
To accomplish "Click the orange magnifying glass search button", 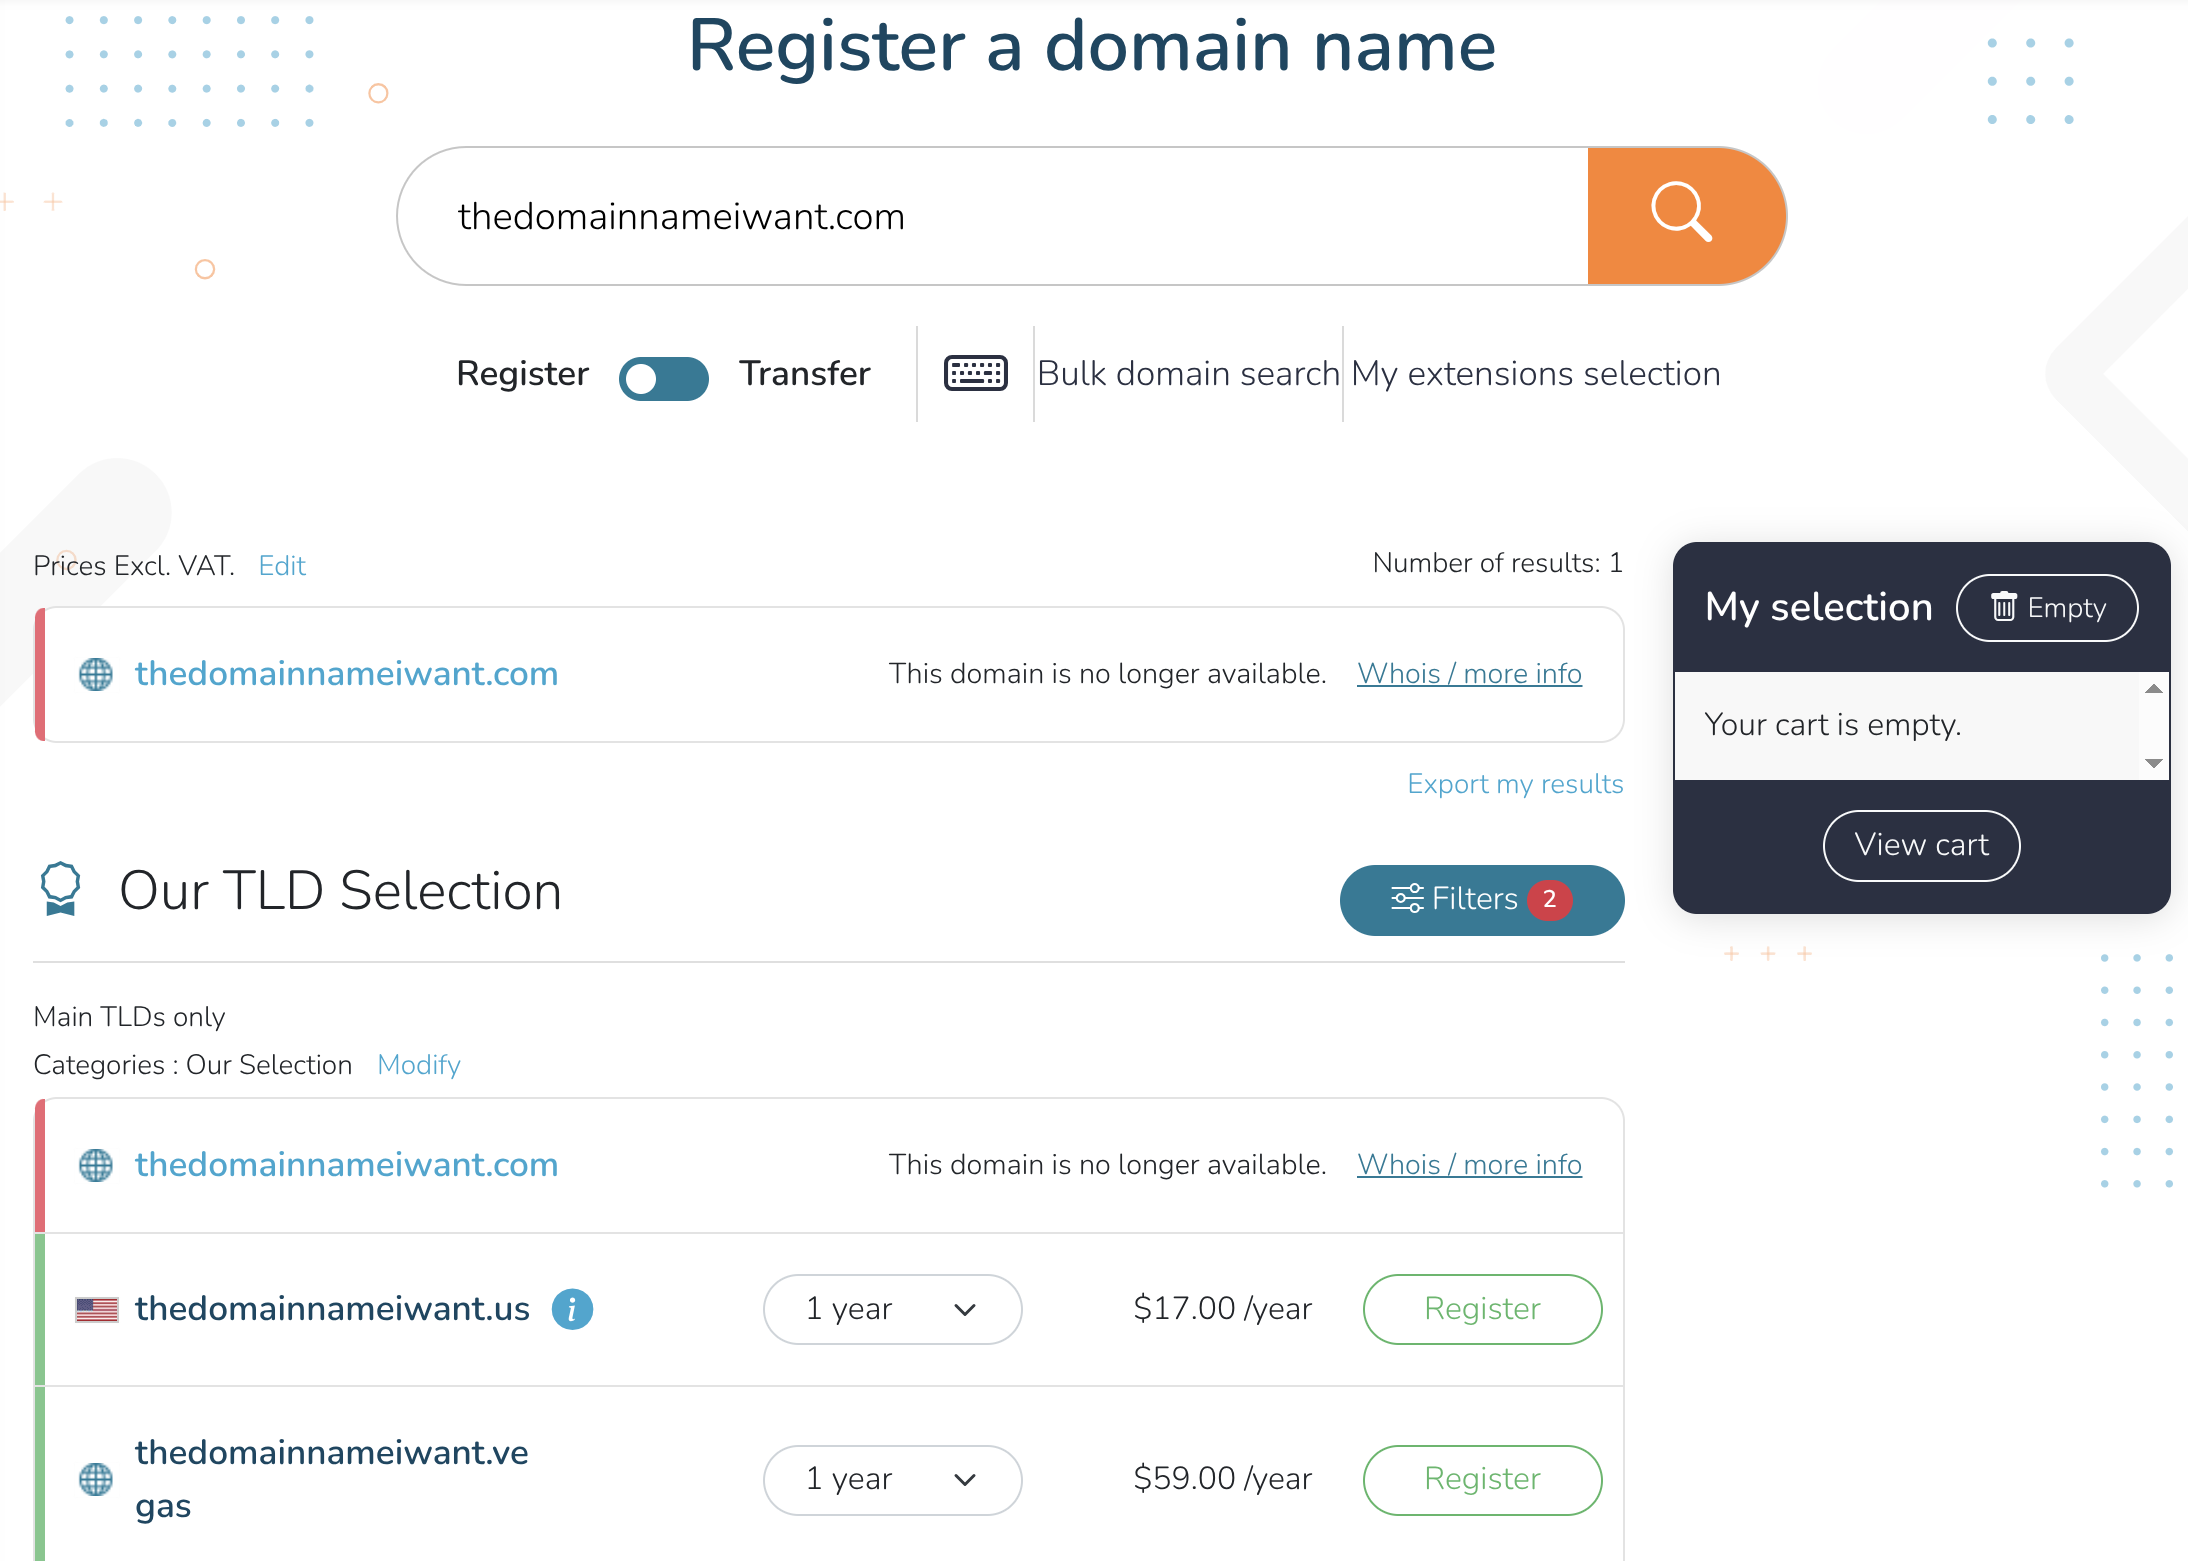I will tap(1684, 215).
